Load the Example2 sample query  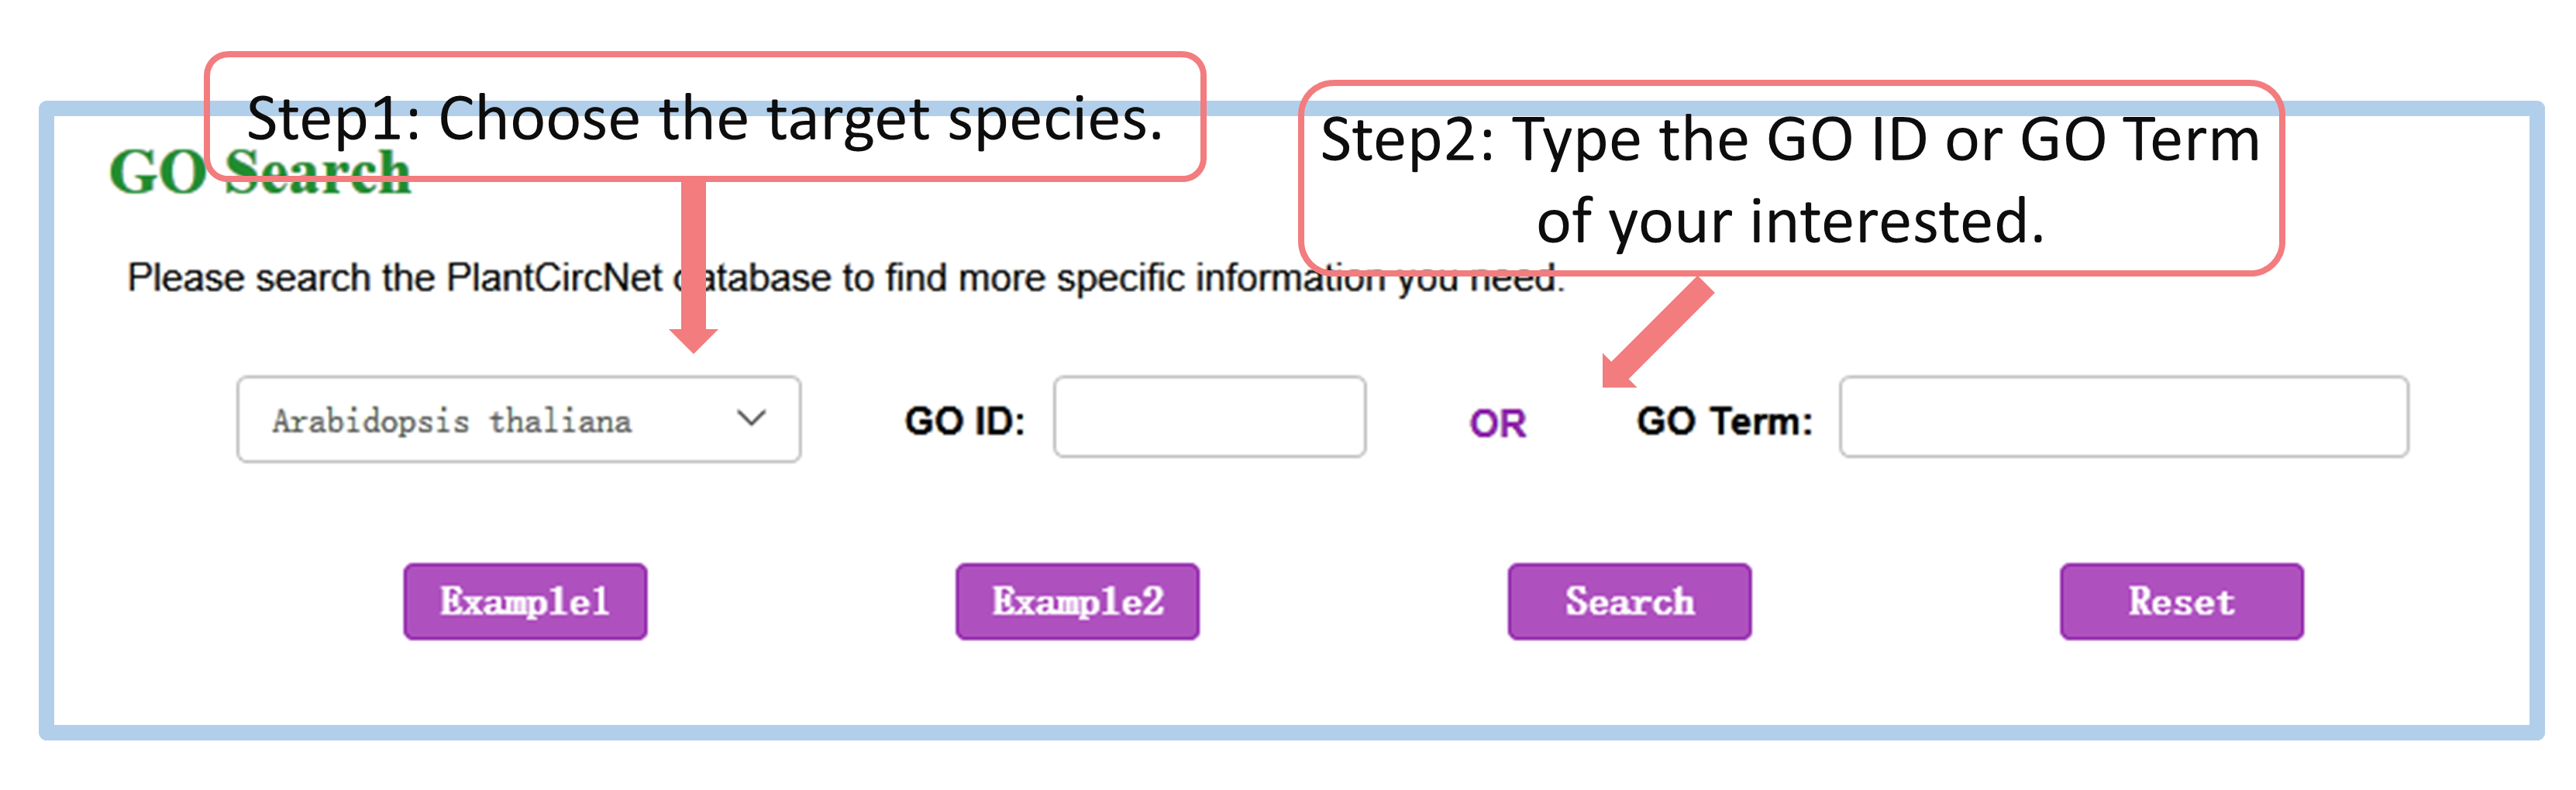pyautogui.click(x=1077, y=601)
